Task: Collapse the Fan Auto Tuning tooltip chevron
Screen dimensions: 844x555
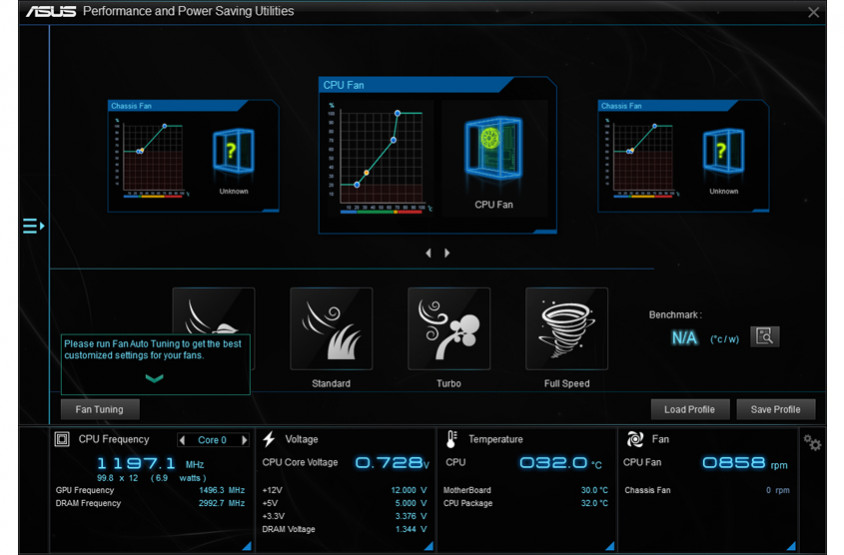Action: point(154,378)
